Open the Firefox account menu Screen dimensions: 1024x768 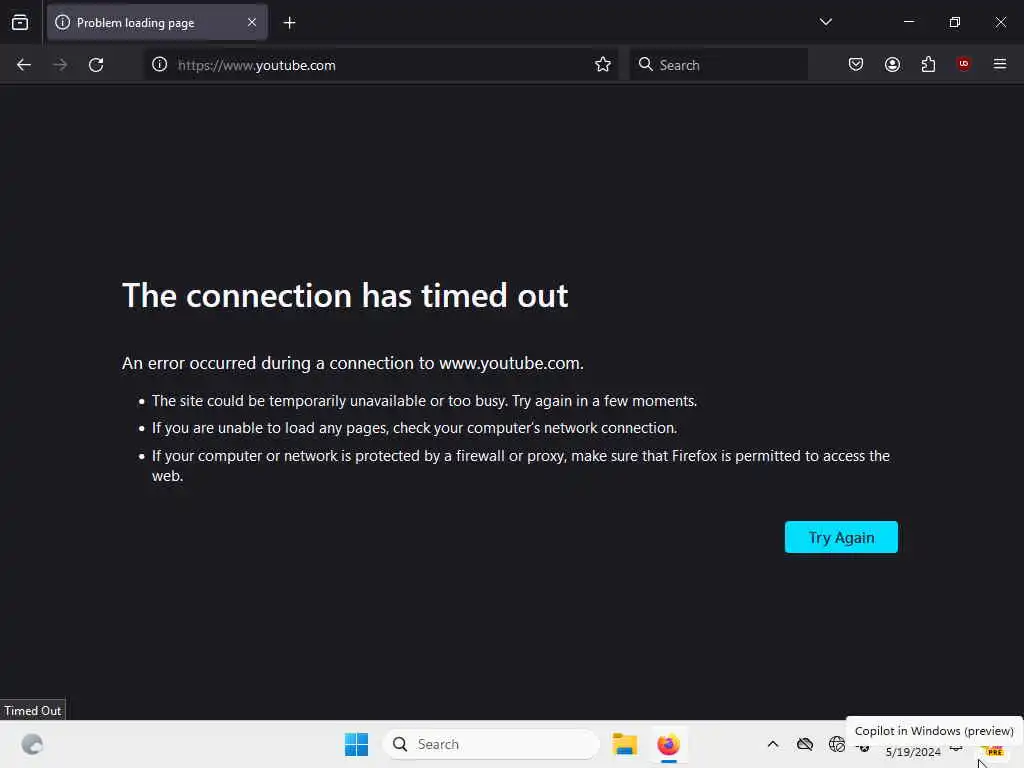click(892, 65)
